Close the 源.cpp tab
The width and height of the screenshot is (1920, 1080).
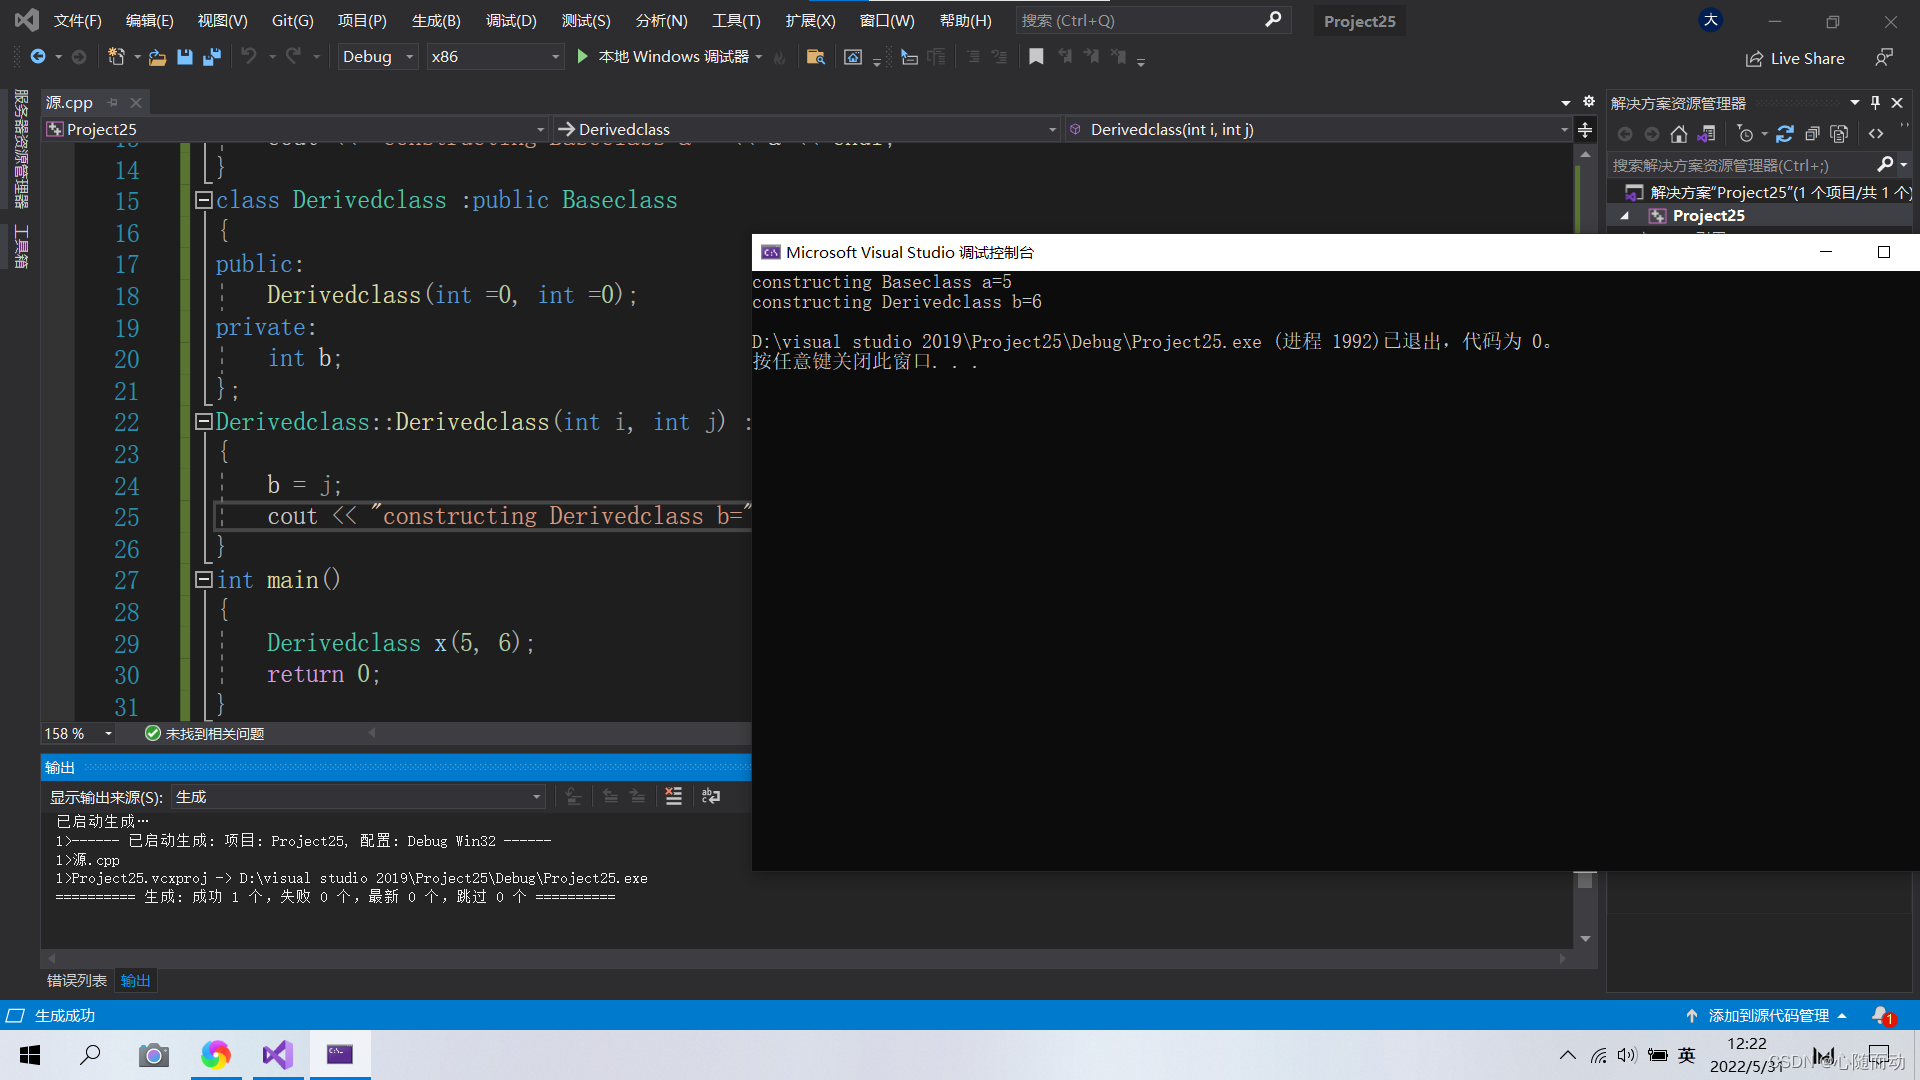coord(136,103)
